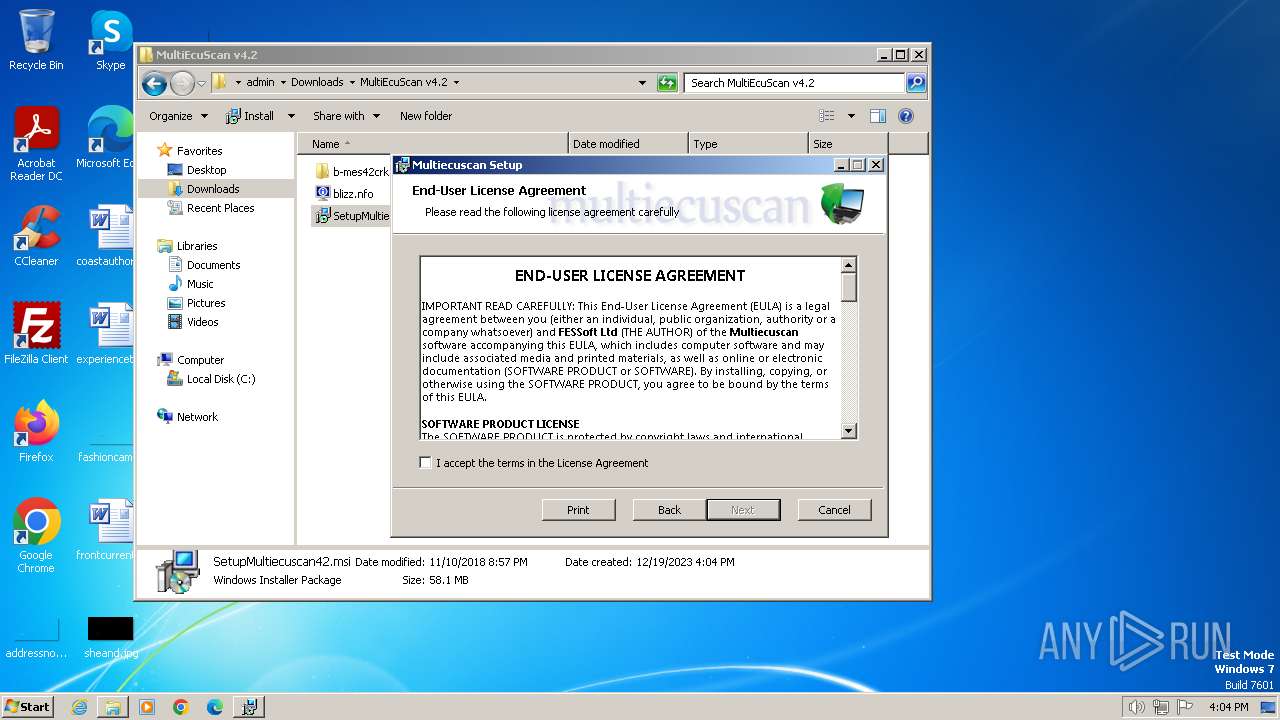Open sheand.jpg image on desktop
Screen dimensions: 1280x720
(110, 638)
